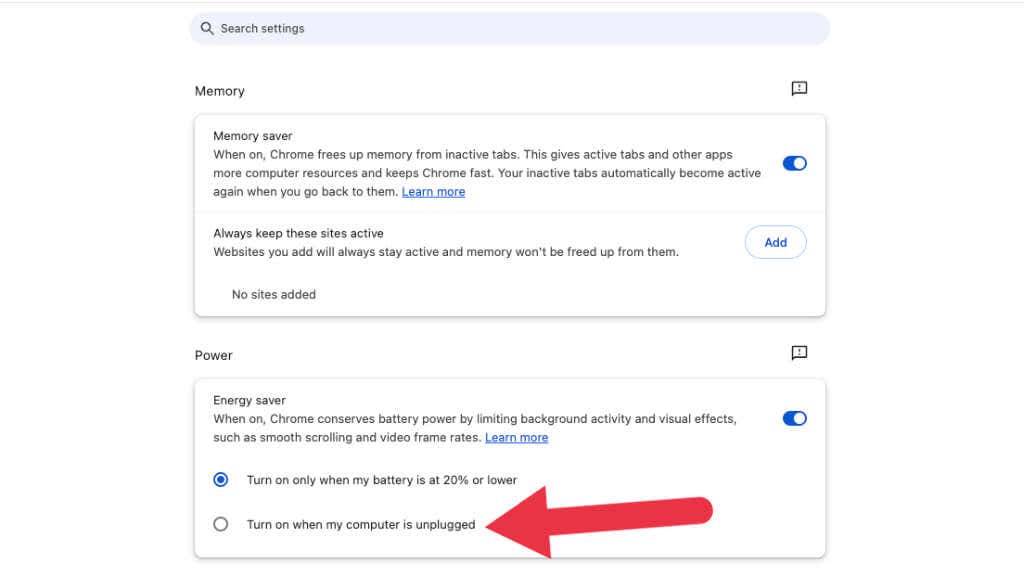Click the Always keep these sites active title
Image resolution: width=1024 pixels, height=576 pixels.
coord(299,234)
